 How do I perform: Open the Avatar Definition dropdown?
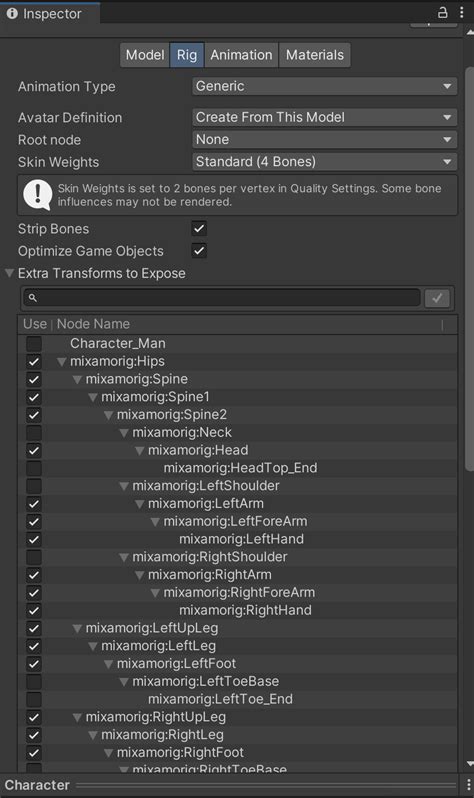[x=324, y=118]
